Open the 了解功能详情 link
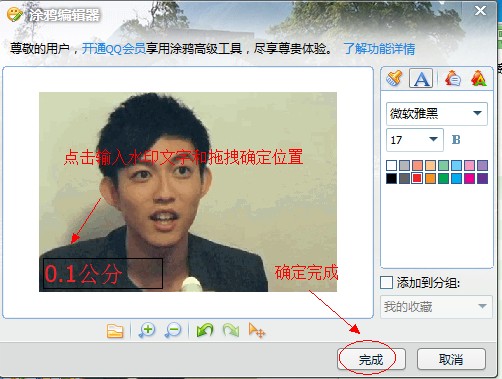The image size is (502, 379). [379, 49]
